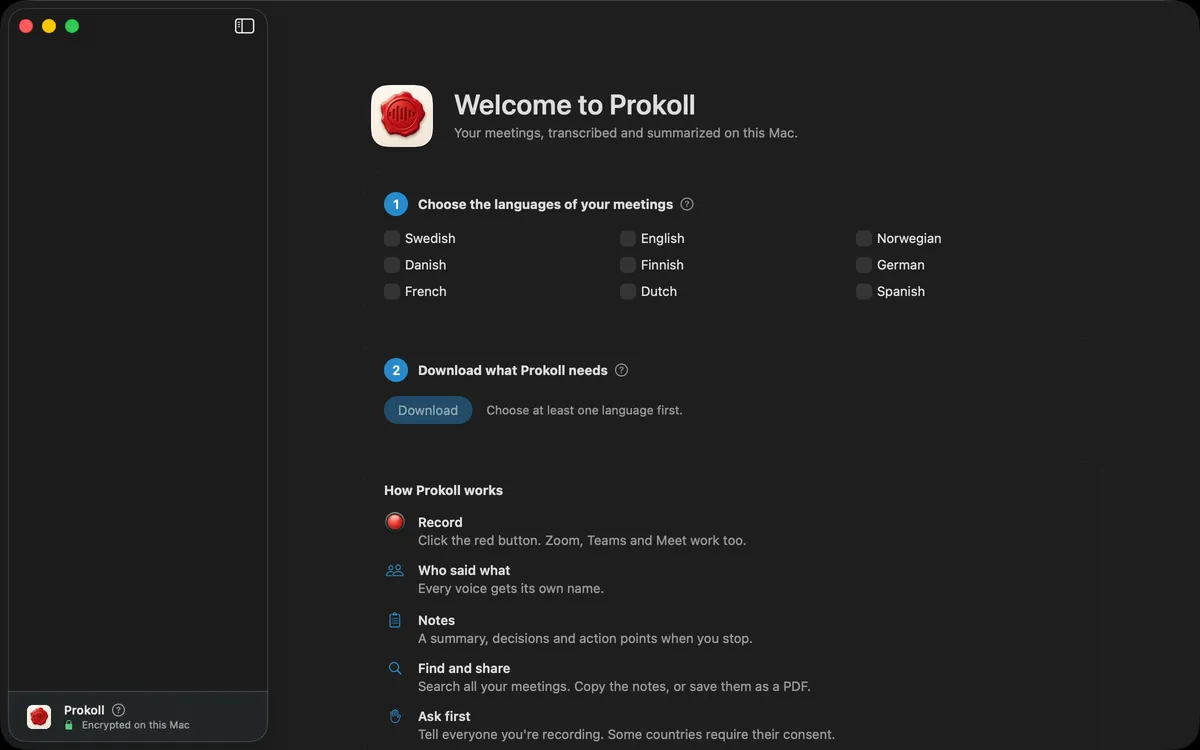Click the red Record icon
This screenshot has height=750, width=1200.
point(395,521)
